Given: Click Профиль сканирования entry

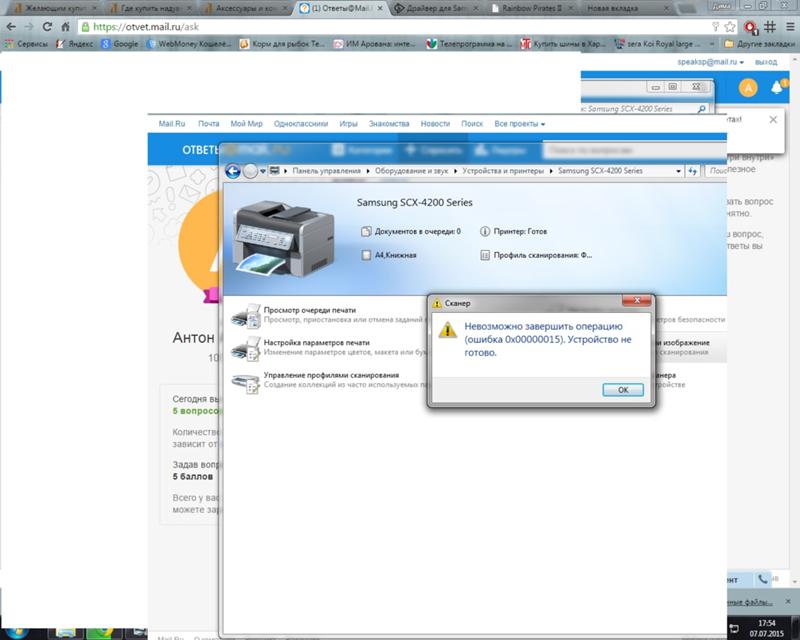Looking at the screenshot, I should (536, 255).
